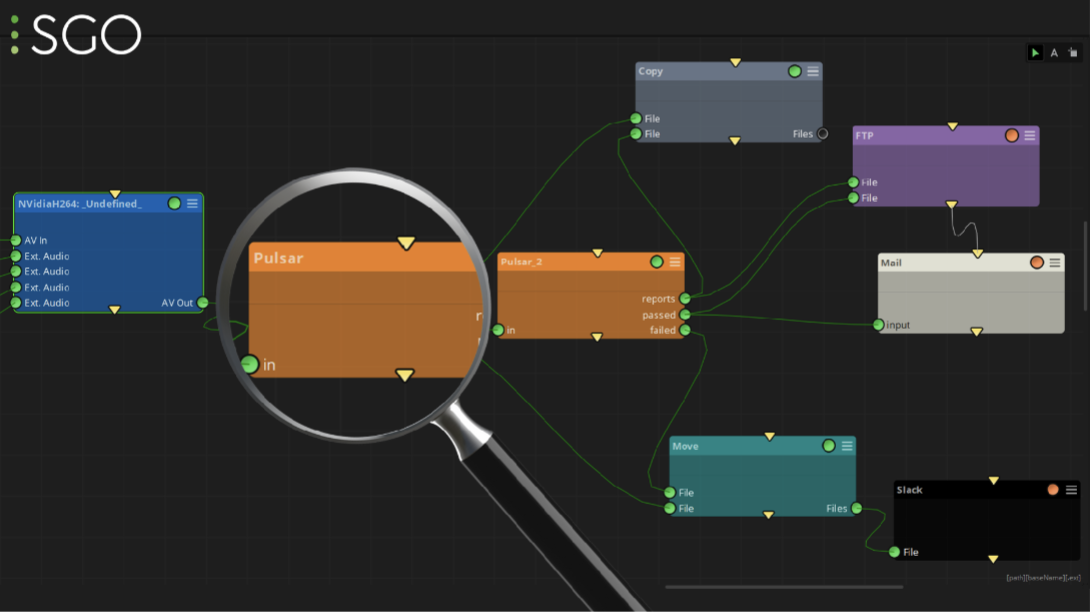Image resolution: width=1090 pixels, height=612 pixels.
Task: Click the bottom yellow triangle on Mail node
Action: [x=977, y=332]
